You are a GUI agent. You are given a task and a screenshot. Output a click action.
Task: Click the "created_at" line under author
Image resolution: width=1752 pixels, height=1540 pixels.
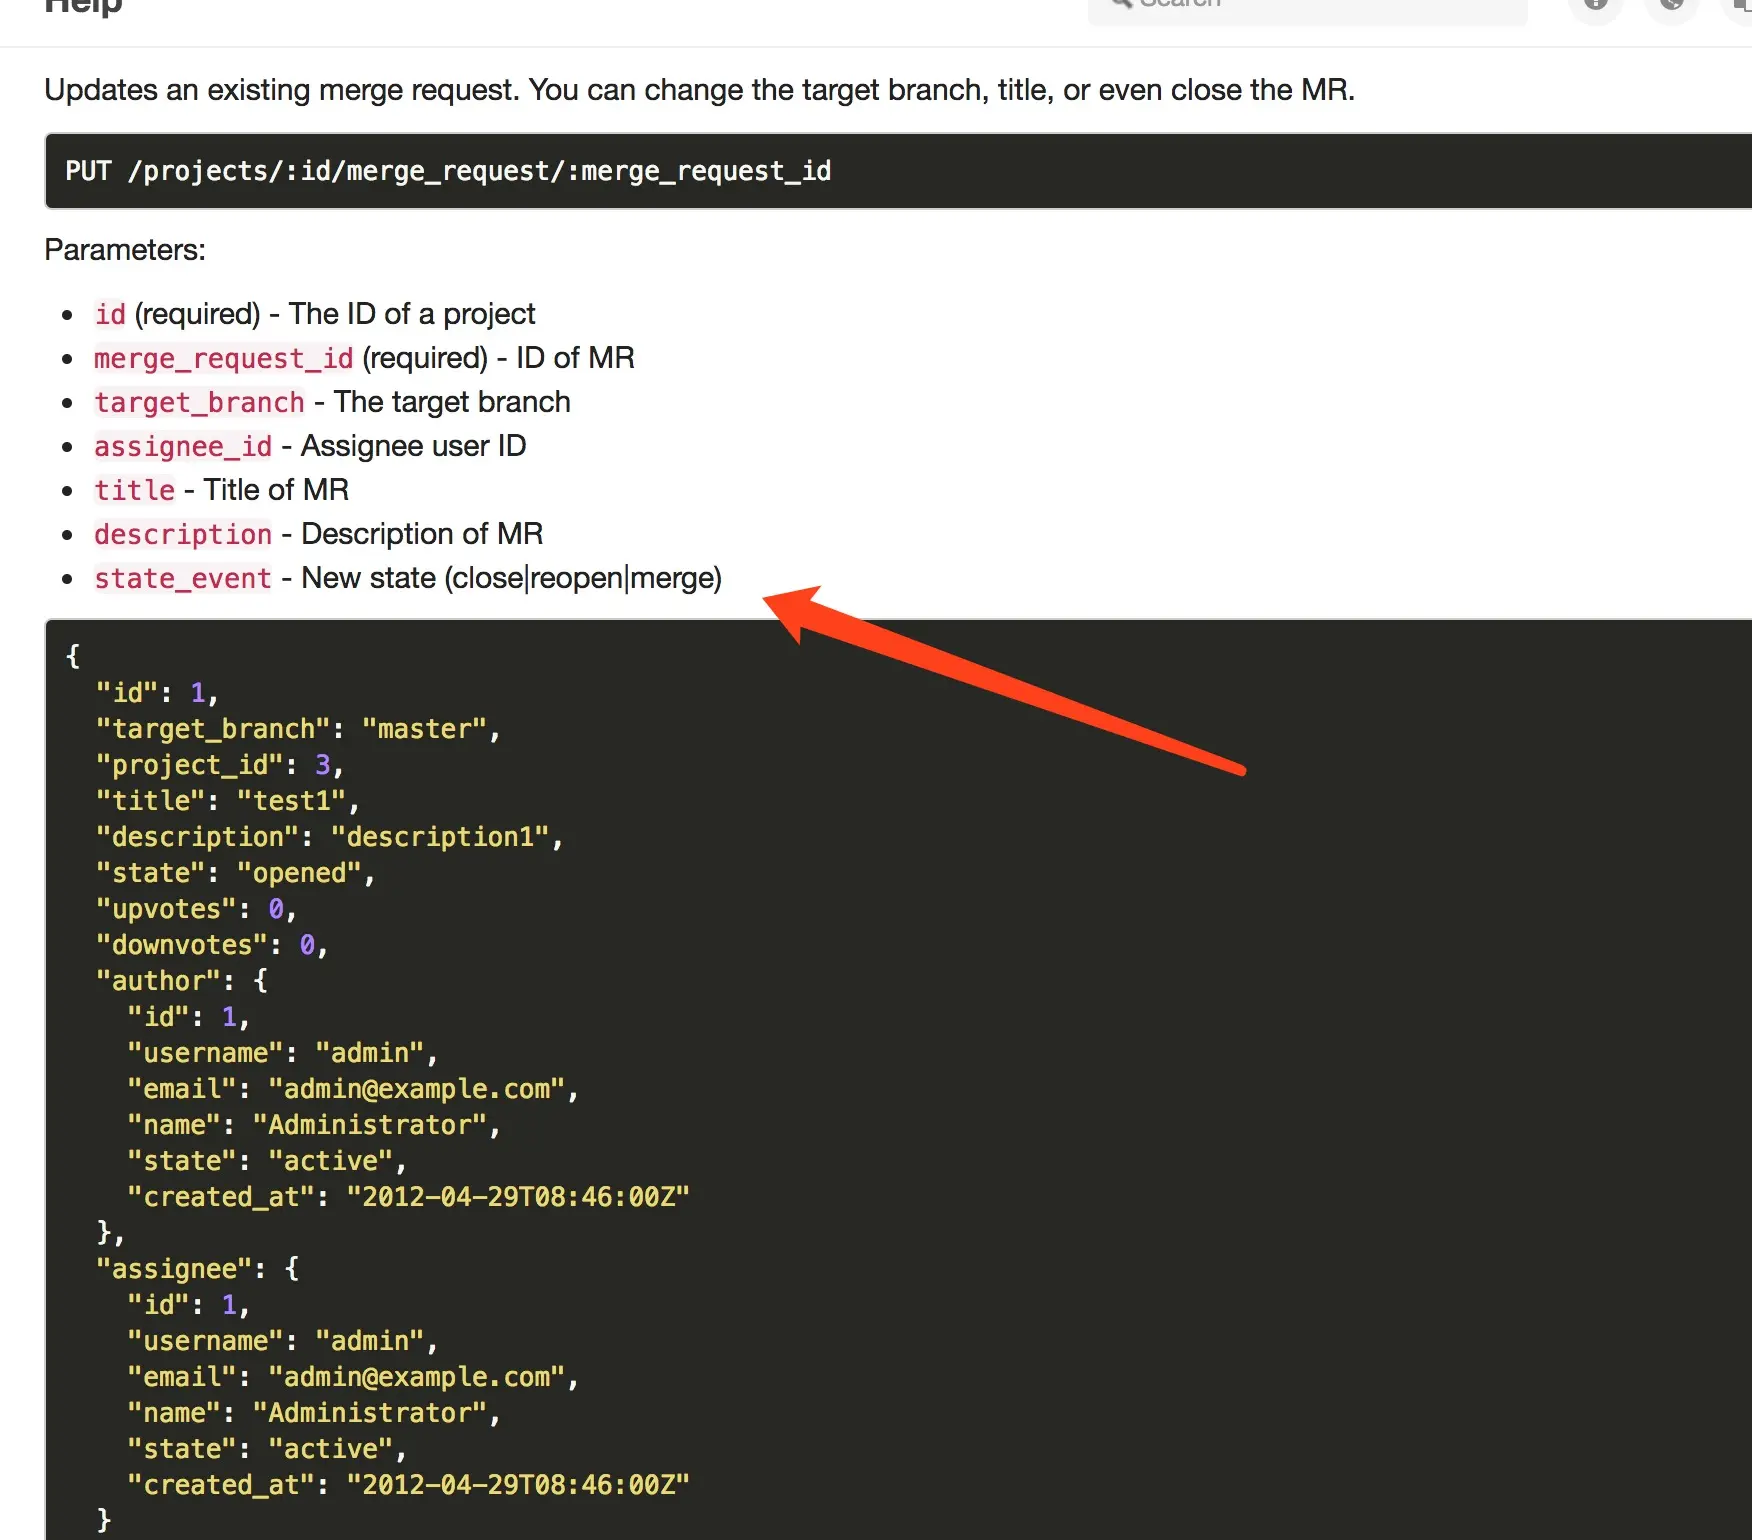coord(408,1197)
